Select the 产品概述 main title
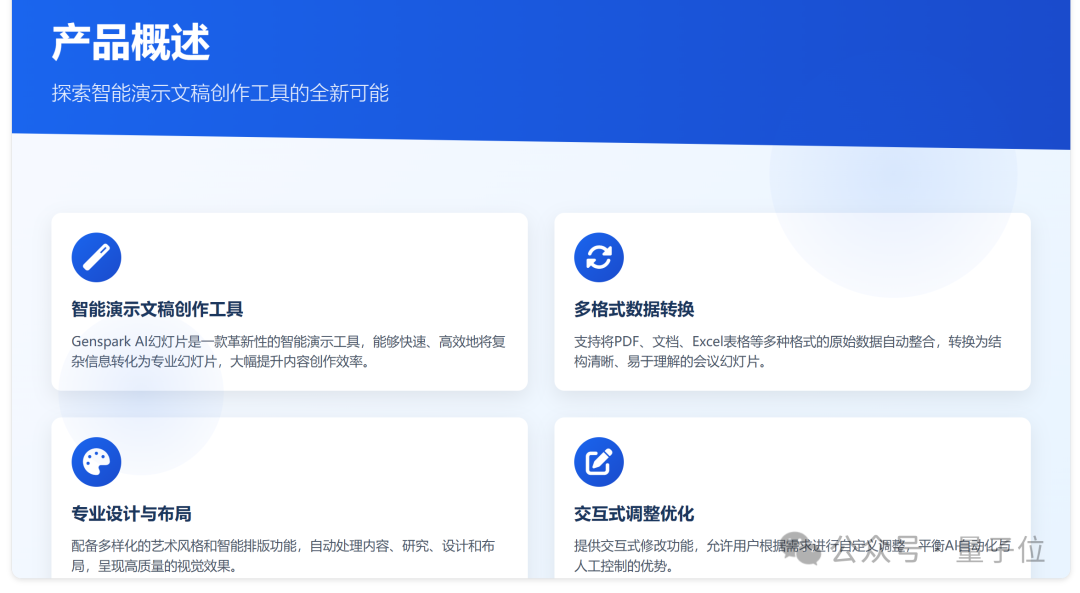 coord(130,42)
